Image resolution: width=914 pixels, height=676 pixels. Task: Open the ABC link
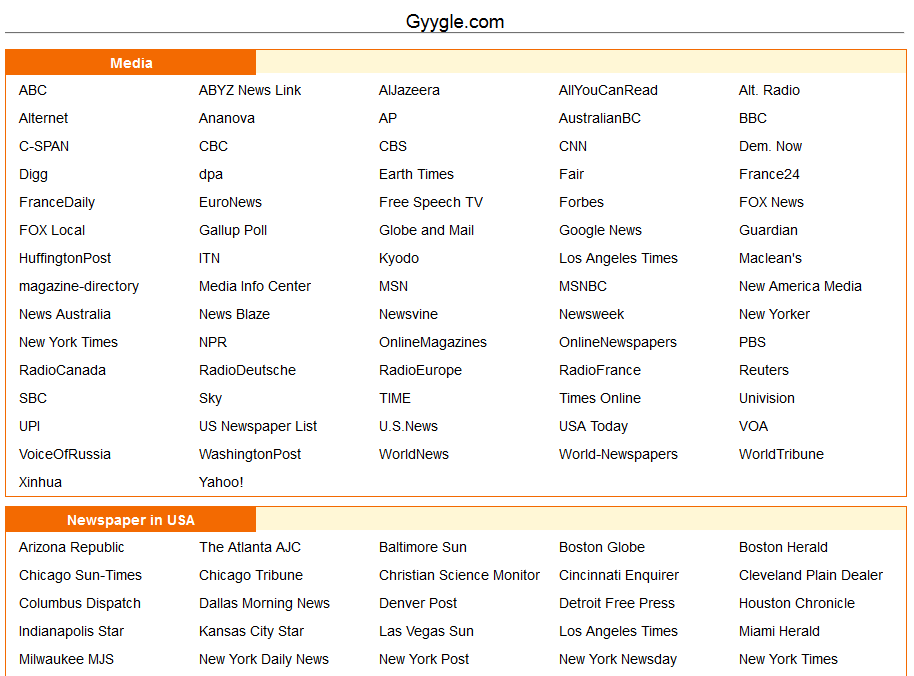(x=33, y=90)
